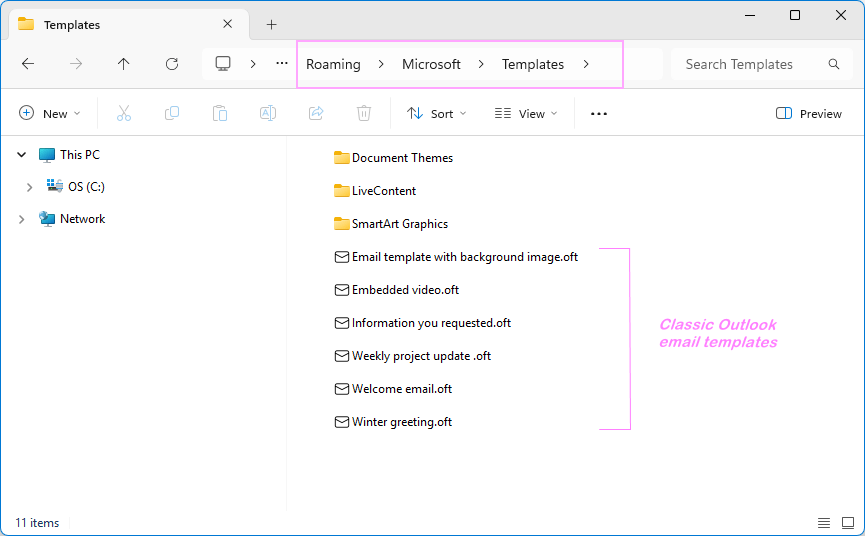Select the LiveContent folder name
Viewport: 865px width, 536px height.
[x=384, y=191]
